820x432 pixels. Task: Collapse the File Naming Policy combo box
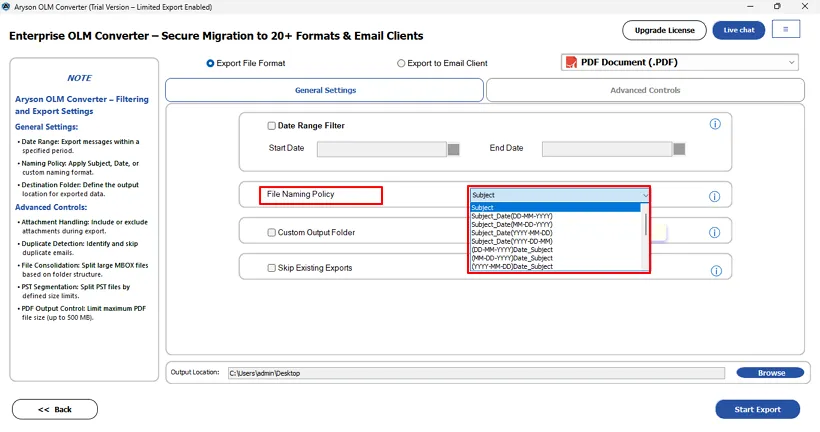pyautogui.click(x=645, y=195)
